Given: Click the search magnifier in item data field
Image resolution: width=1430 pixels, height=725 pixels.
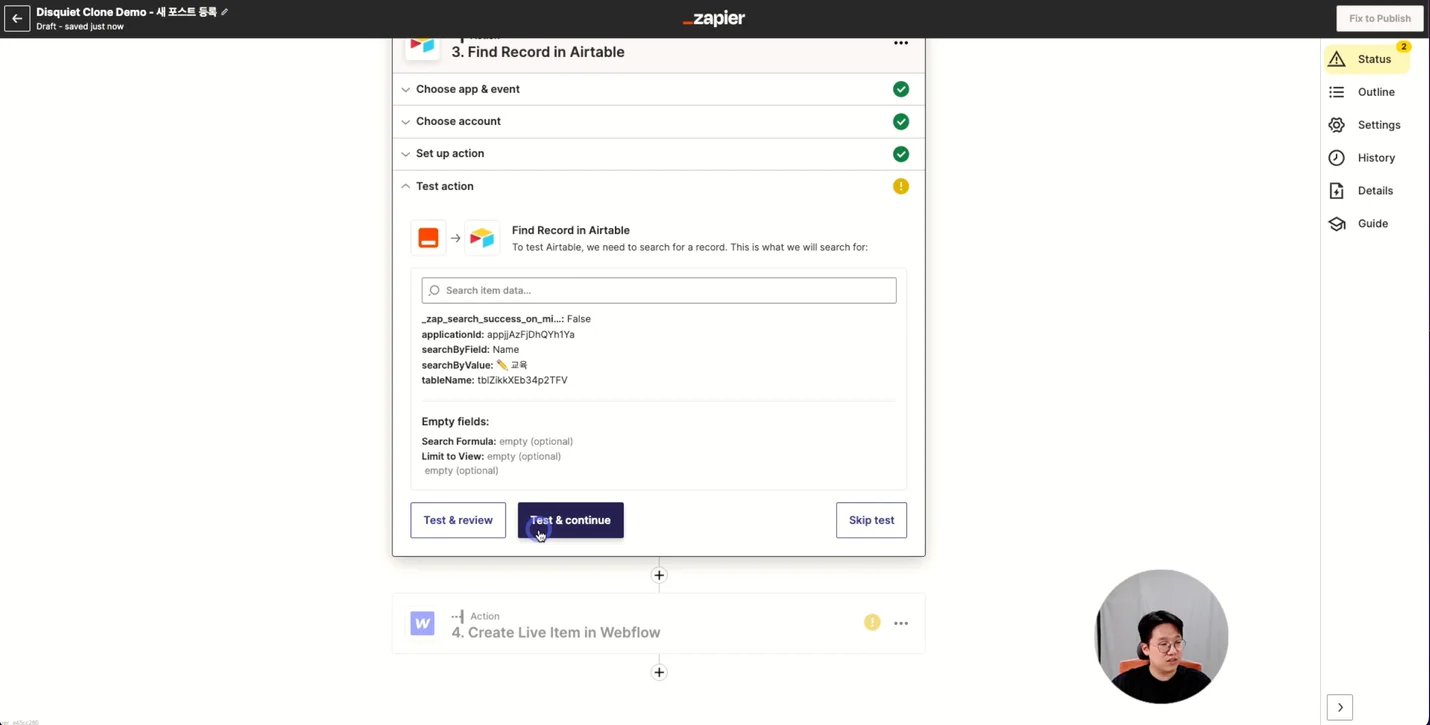Looking at the screenshot, I should [x=434, y=290].
